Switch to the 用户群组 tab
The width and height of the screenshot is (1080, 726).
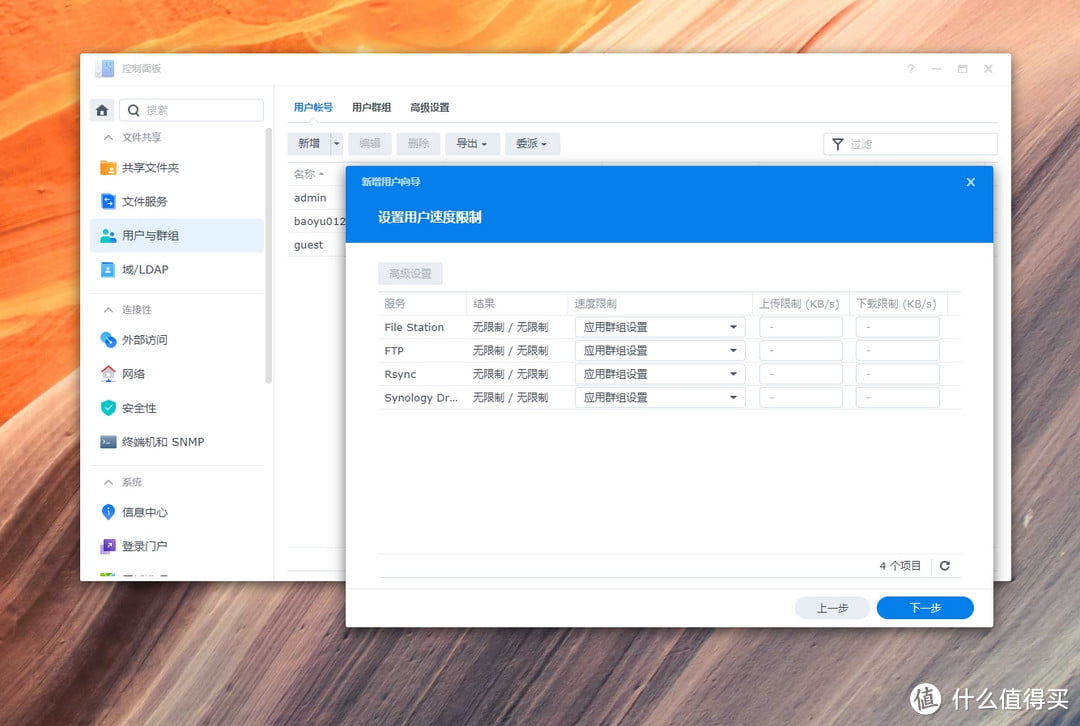tap(371, 108)
